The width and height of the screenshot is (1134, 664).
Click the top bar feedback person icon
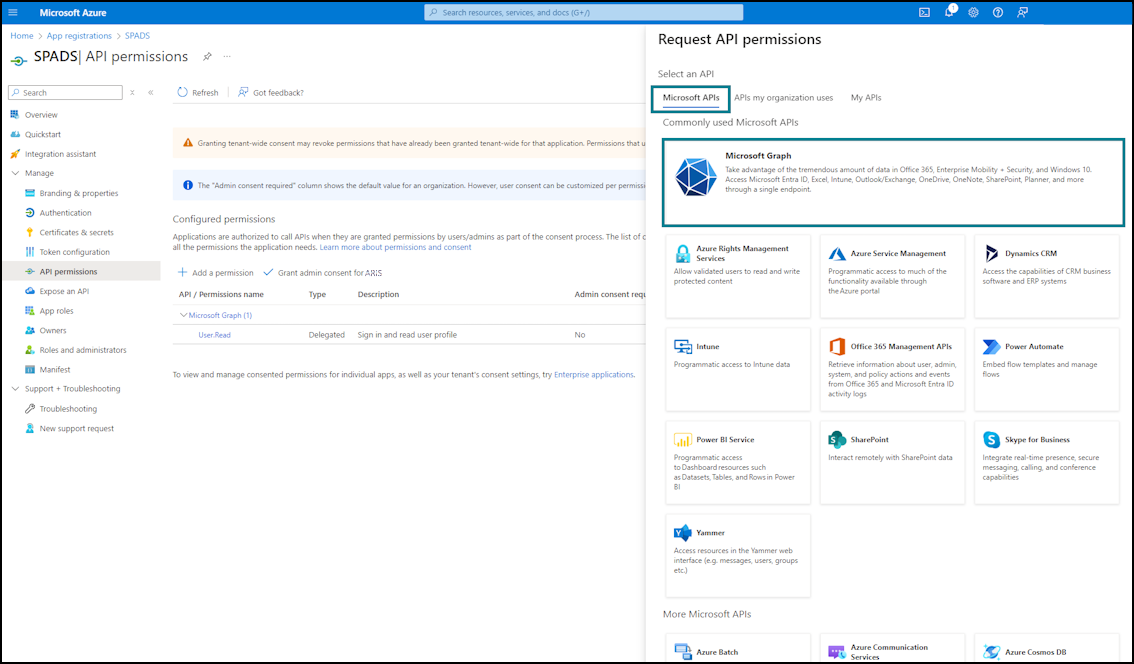pyautogui.click(x=1022, y=12)
